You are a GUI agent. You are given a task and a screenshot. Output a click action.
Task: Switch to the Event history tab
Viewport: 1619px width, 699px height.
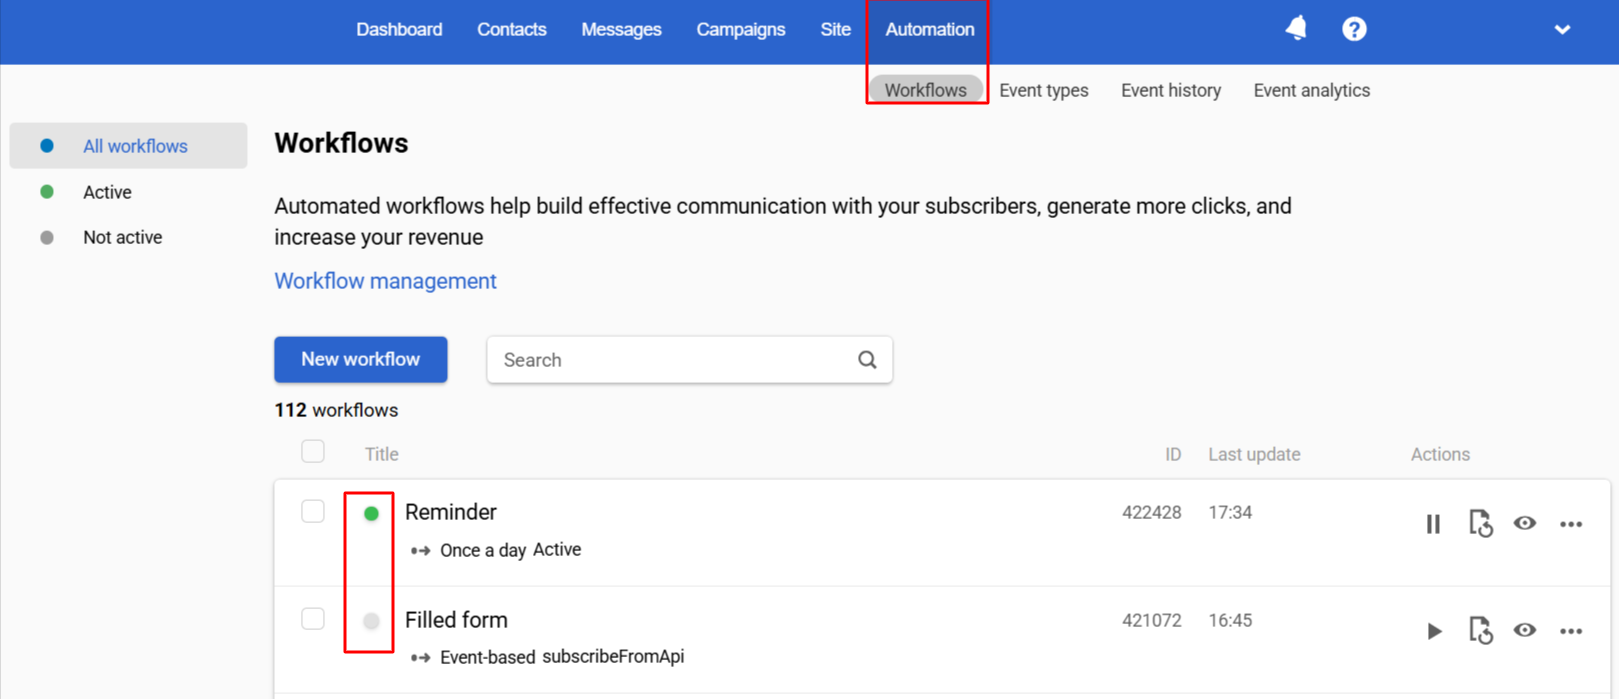click(1171, 90)
